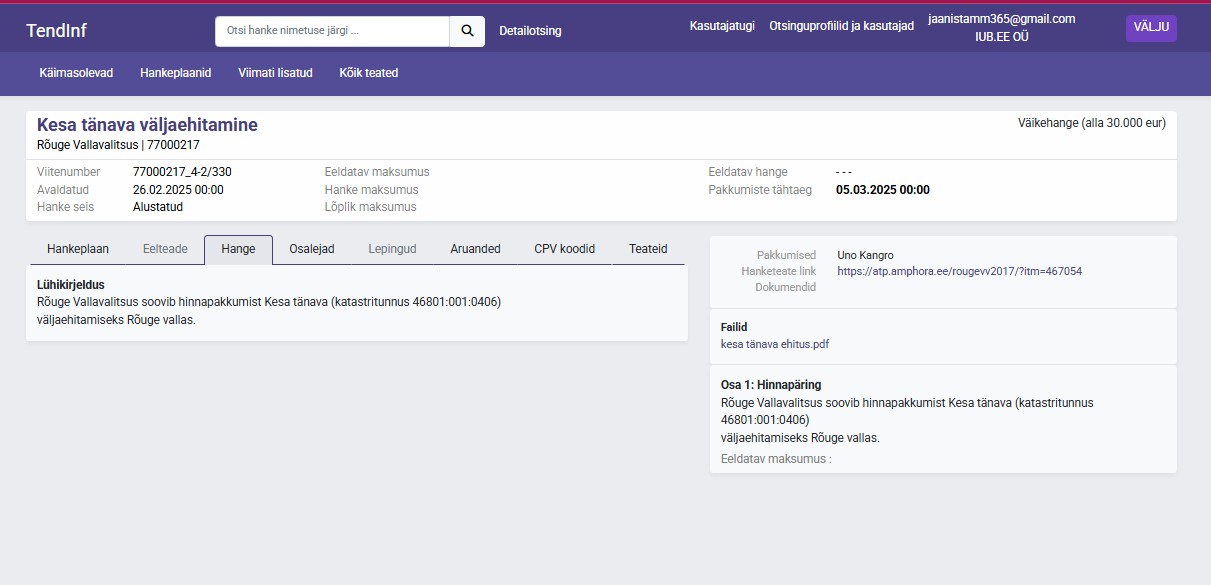Open Kõik teated page

coord(368,73)
